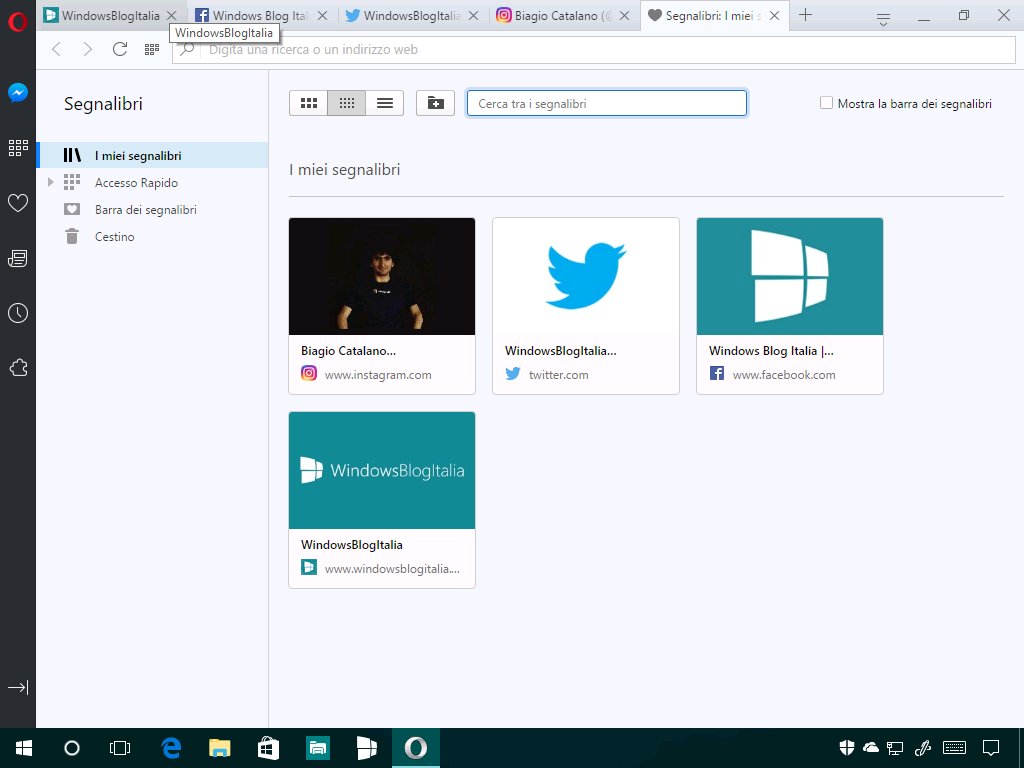
Task: Focus the address bar search field
Action: click(x=594, y=50)
